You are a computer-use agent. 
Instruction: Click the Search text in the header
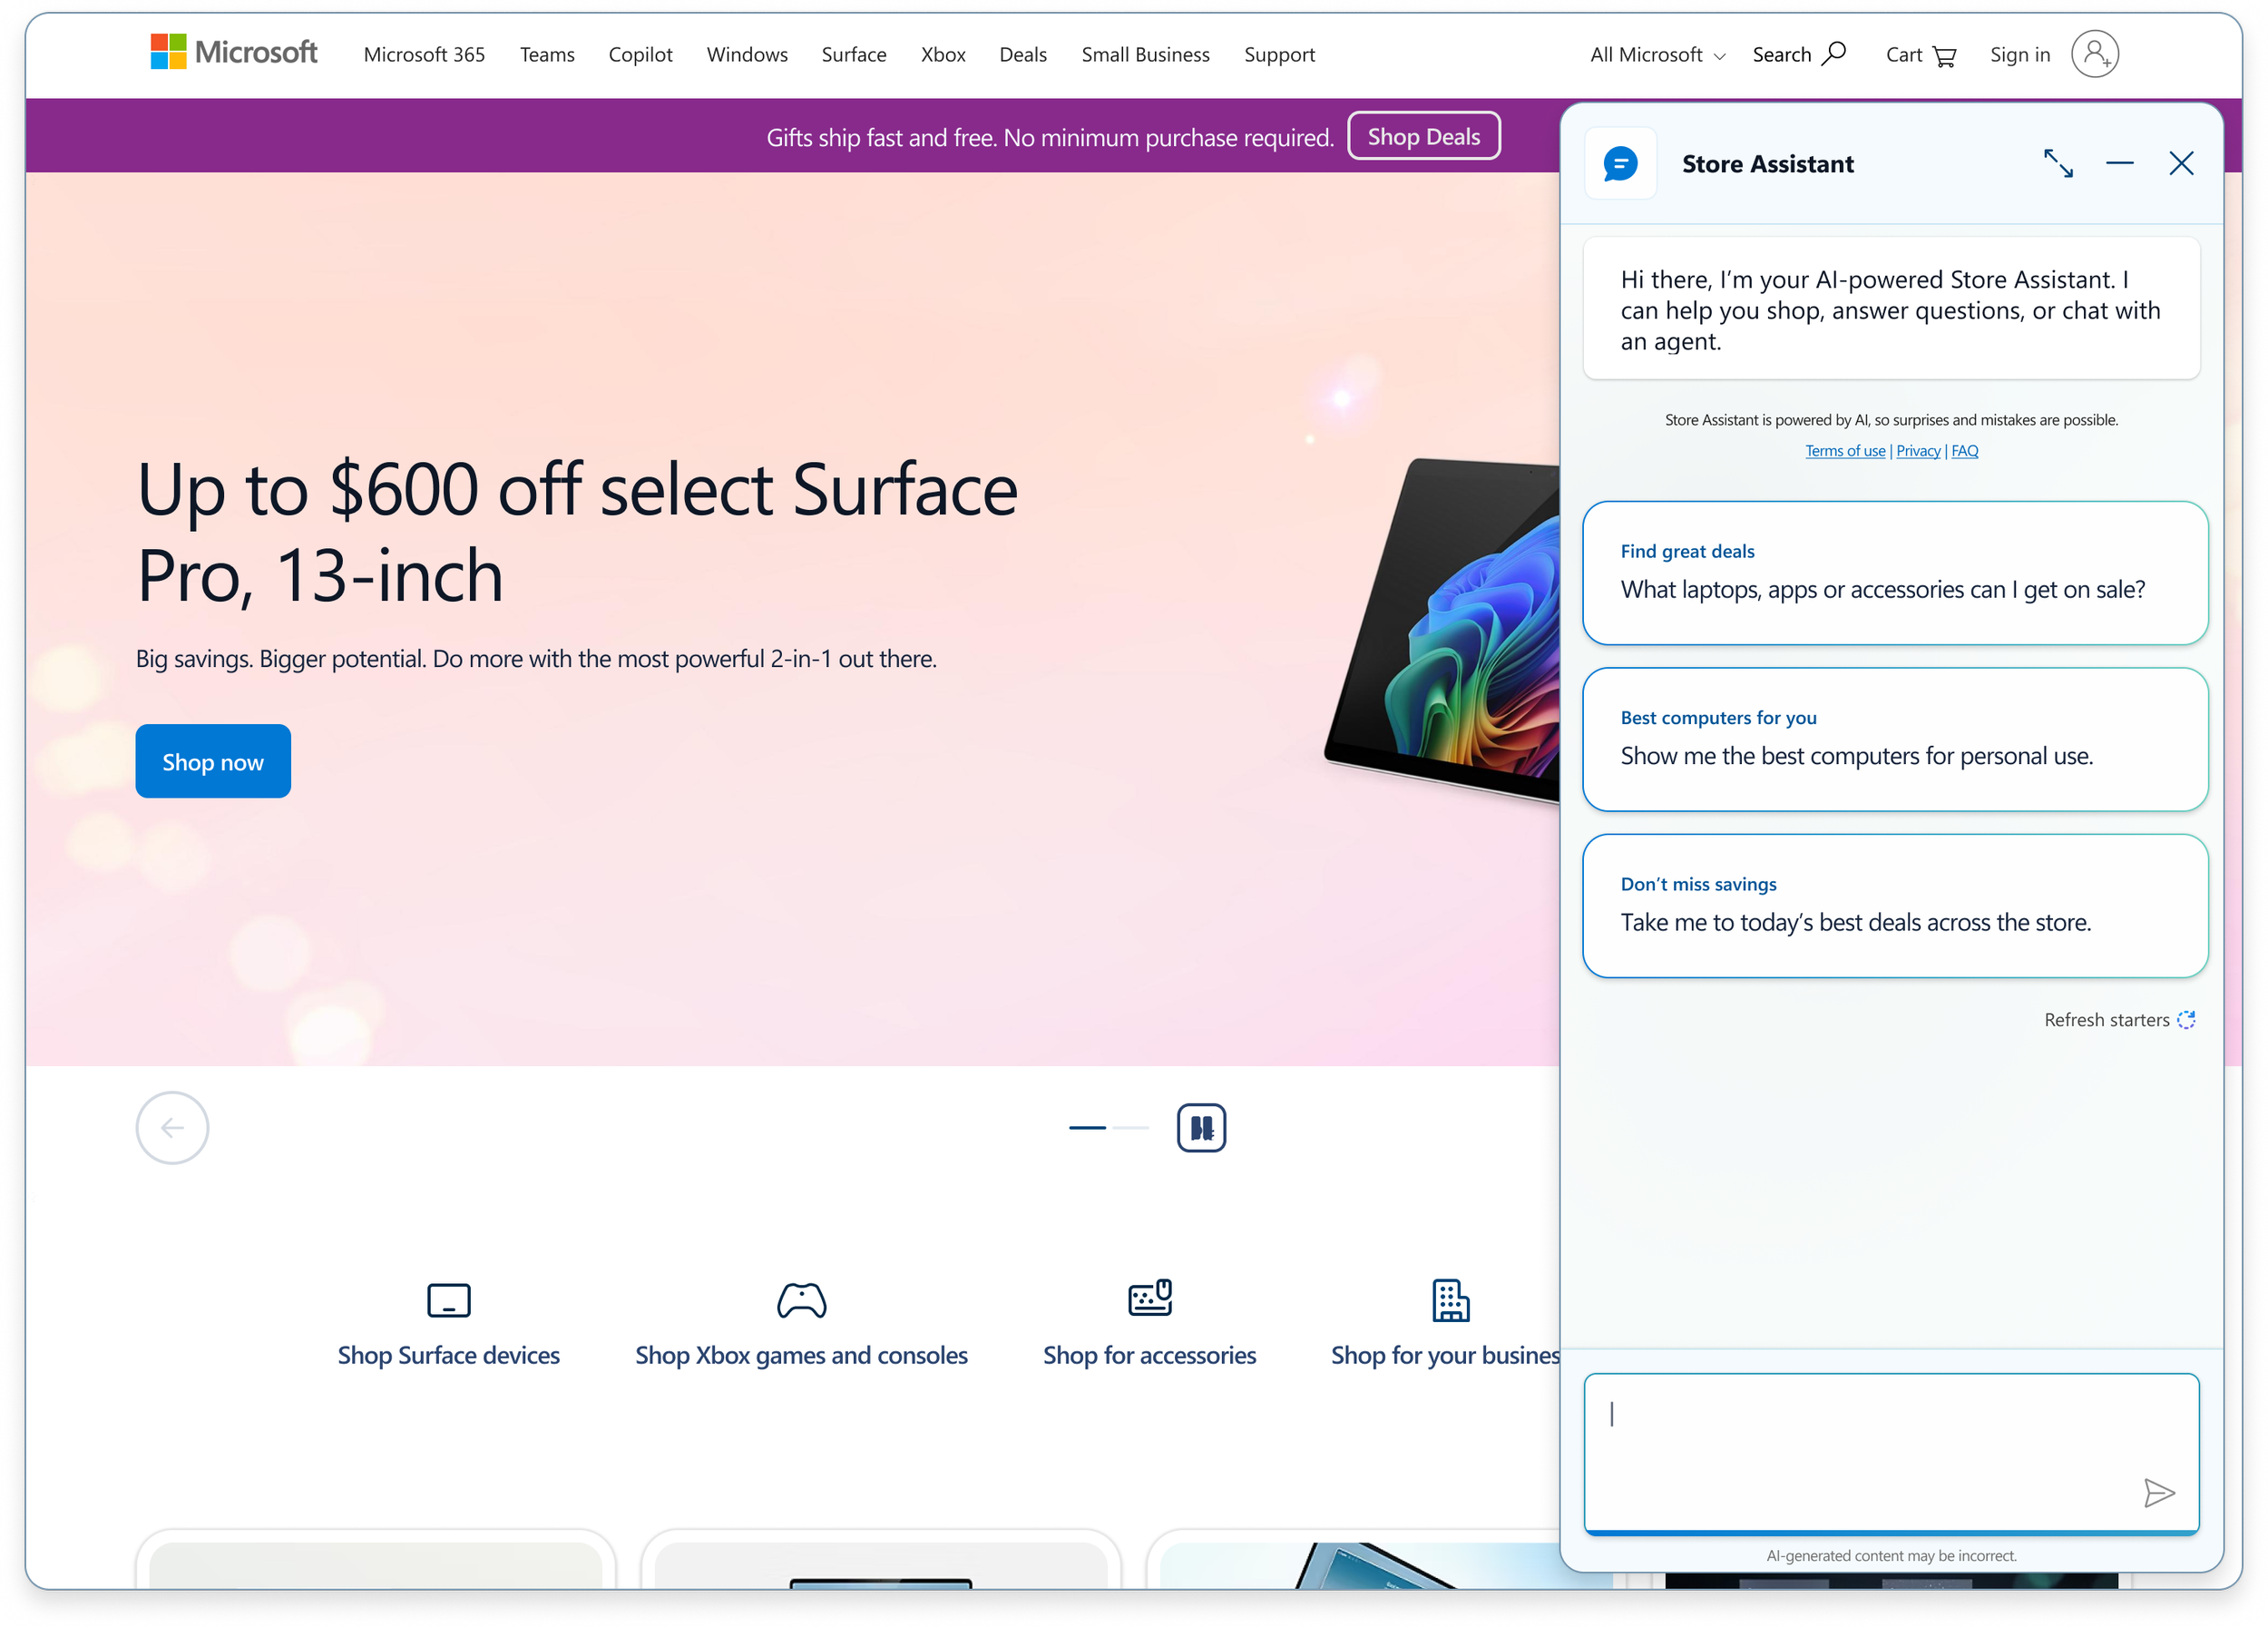click(x=1781, y=55)
